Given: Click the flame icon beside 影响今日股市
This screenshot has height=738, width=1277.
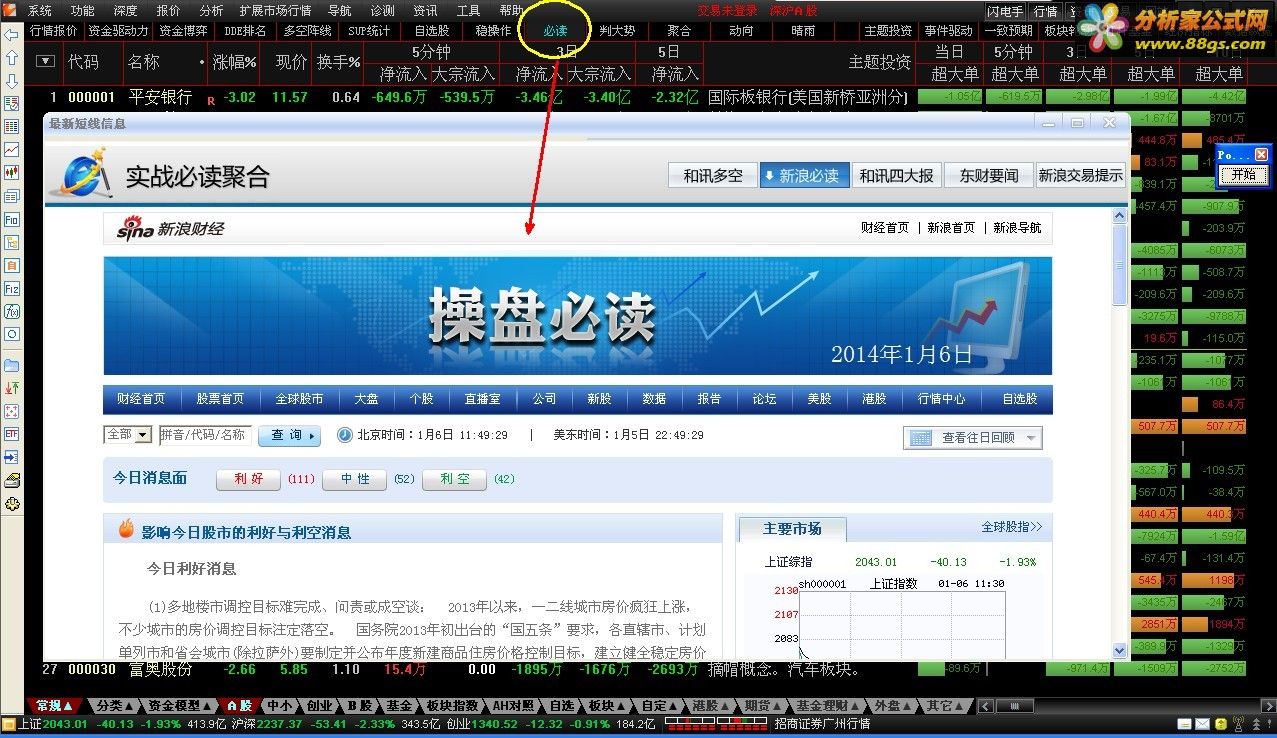Looking at the screenshot, I should pyautogui.click(x=126, y=530).
